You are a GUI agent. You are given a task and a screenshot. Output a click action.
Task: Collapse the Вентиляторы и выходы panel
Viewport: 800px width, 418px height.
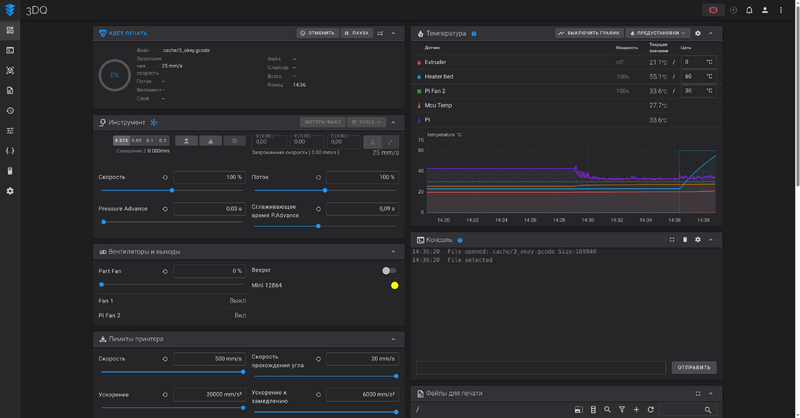(x=393, y=252)
